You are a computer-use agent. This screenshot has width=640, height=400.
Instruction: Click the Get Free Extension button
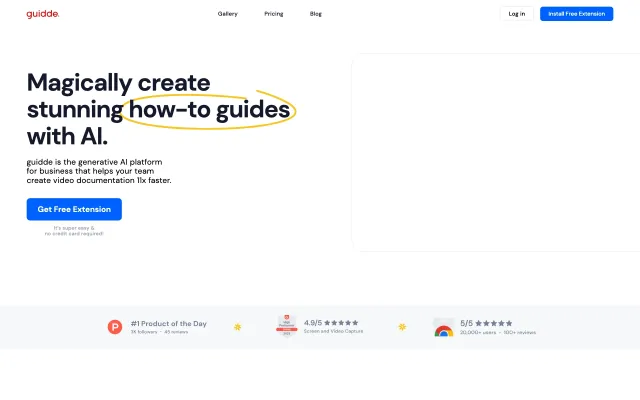74,209
